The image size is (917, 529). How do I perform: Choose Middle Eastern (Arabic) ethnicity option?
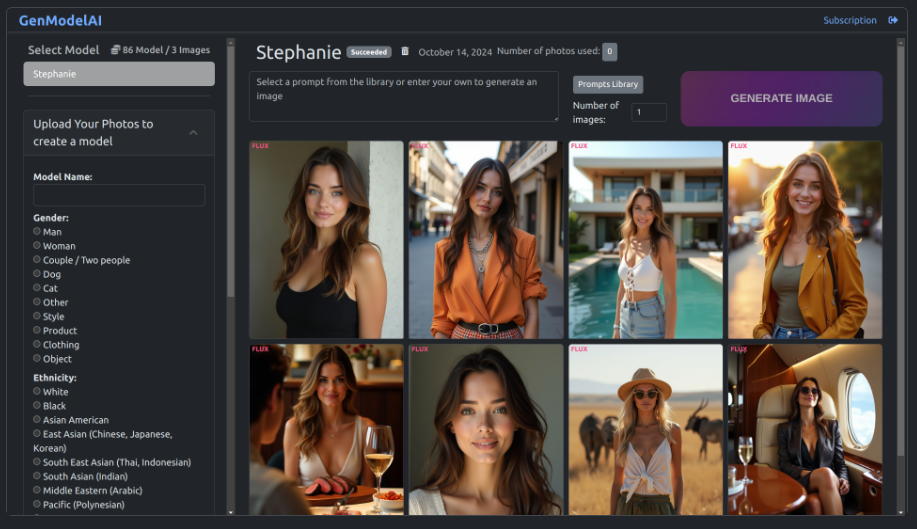click(37, 490)
